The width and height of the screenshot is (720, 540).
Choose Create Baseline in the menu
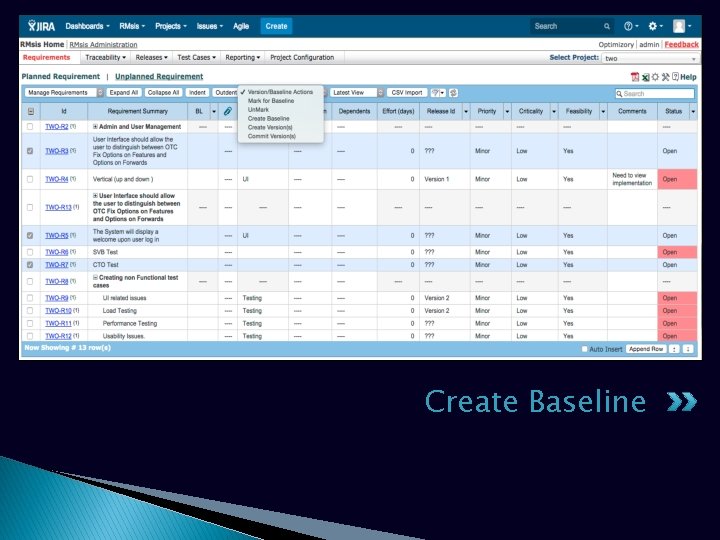pyautogui.click(x=269, y=118)
